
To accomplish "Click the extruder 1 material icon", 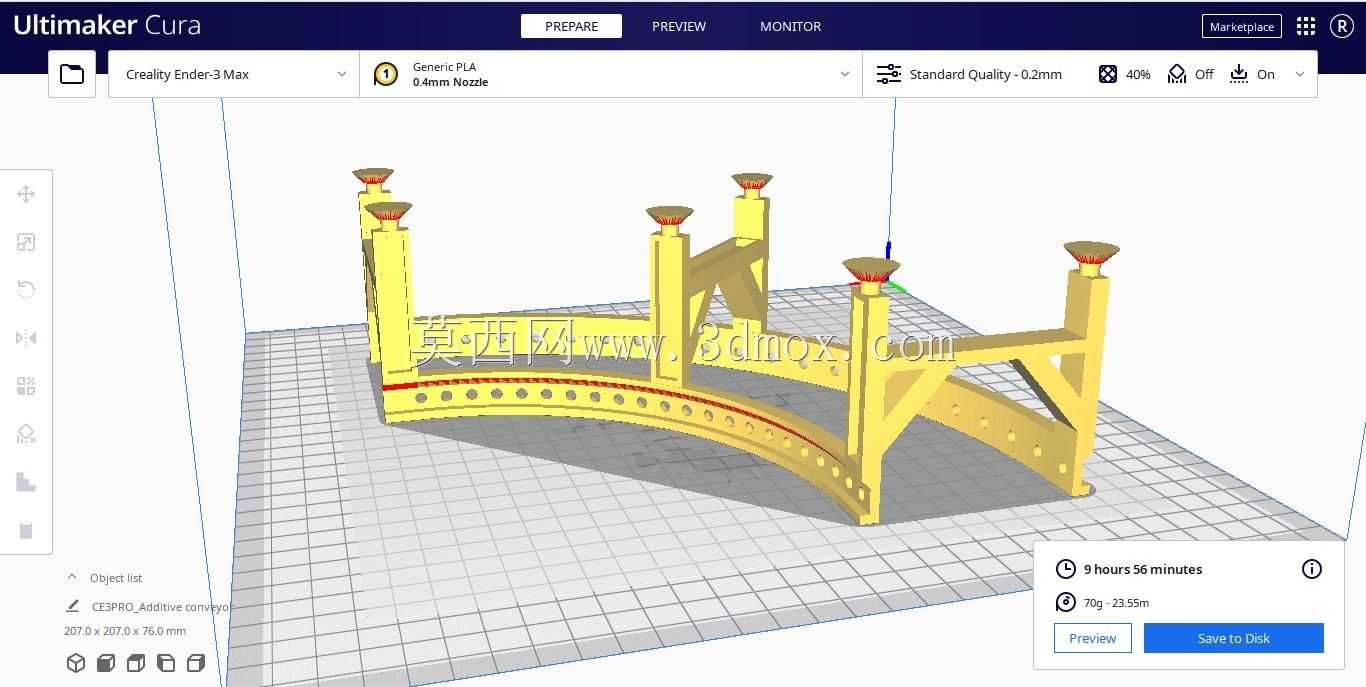I will [x=386, y=74].
